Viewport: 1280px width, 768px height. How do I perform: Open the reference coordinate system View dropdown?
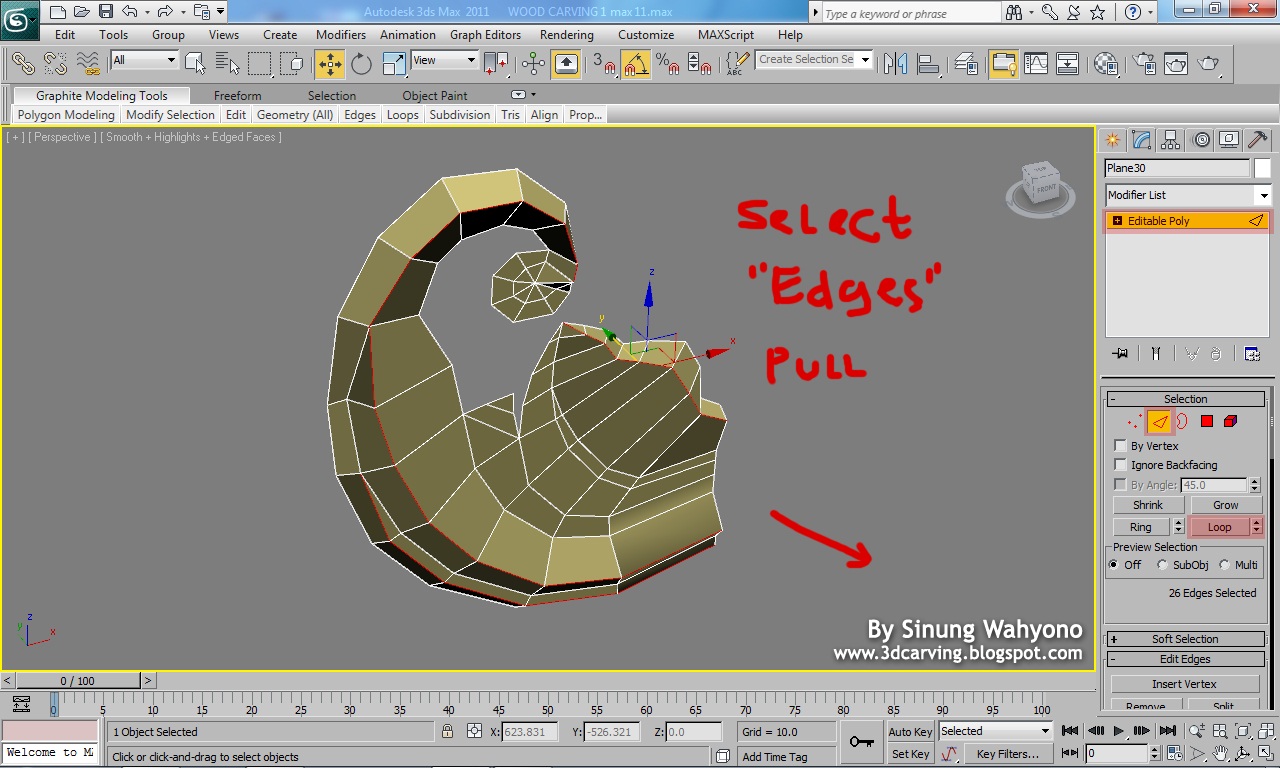444,60
